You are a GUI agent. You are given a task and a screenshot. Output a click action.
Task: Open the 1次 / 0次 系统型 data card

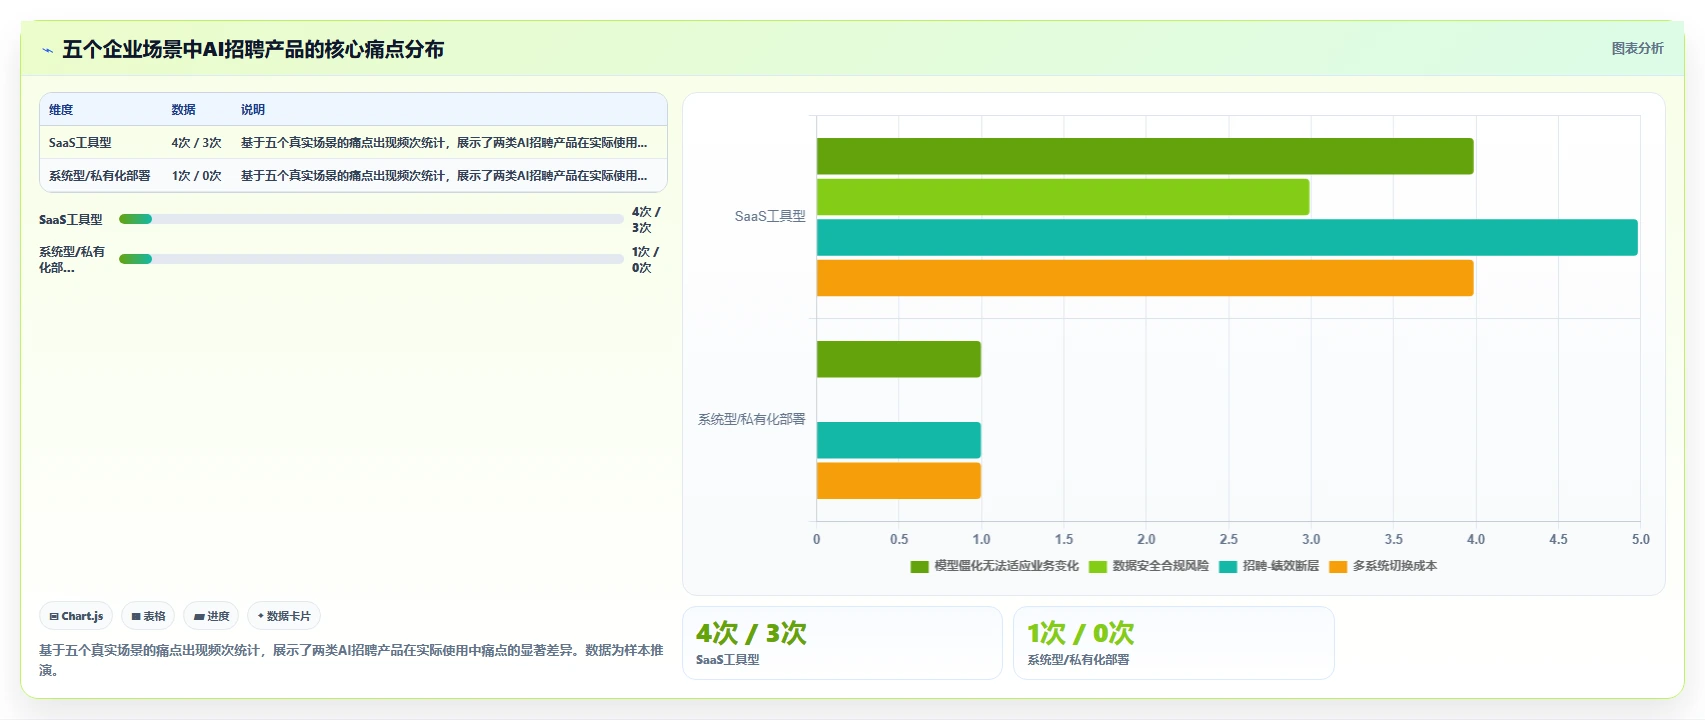pyautogui.click(x=1174, y=643)
